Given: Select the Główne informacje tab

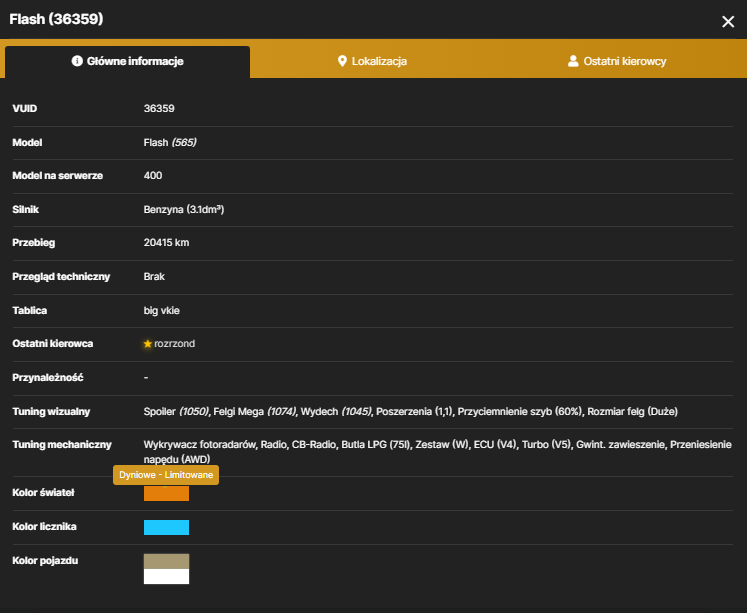Looking at the screenshot, I should [128, 61].
